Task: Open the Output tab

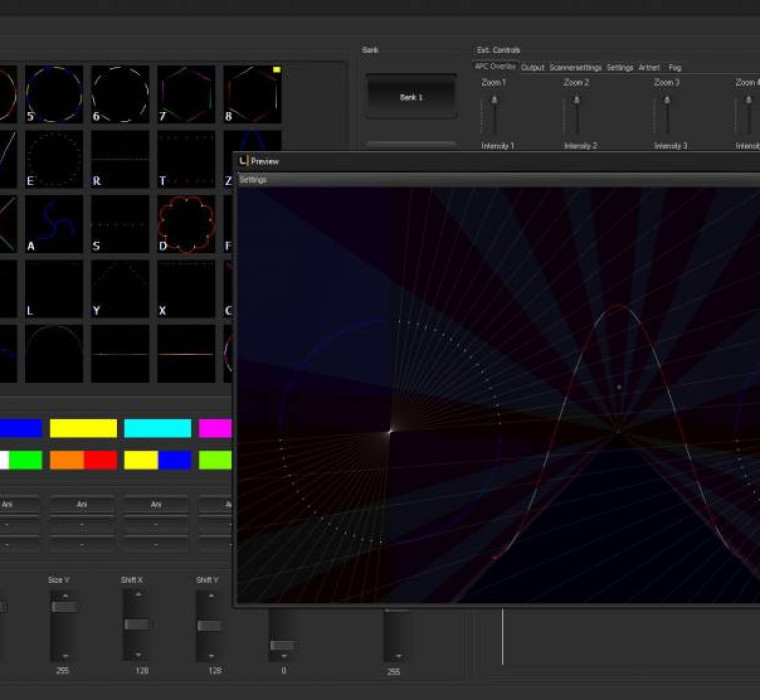Action: [532, 68]
